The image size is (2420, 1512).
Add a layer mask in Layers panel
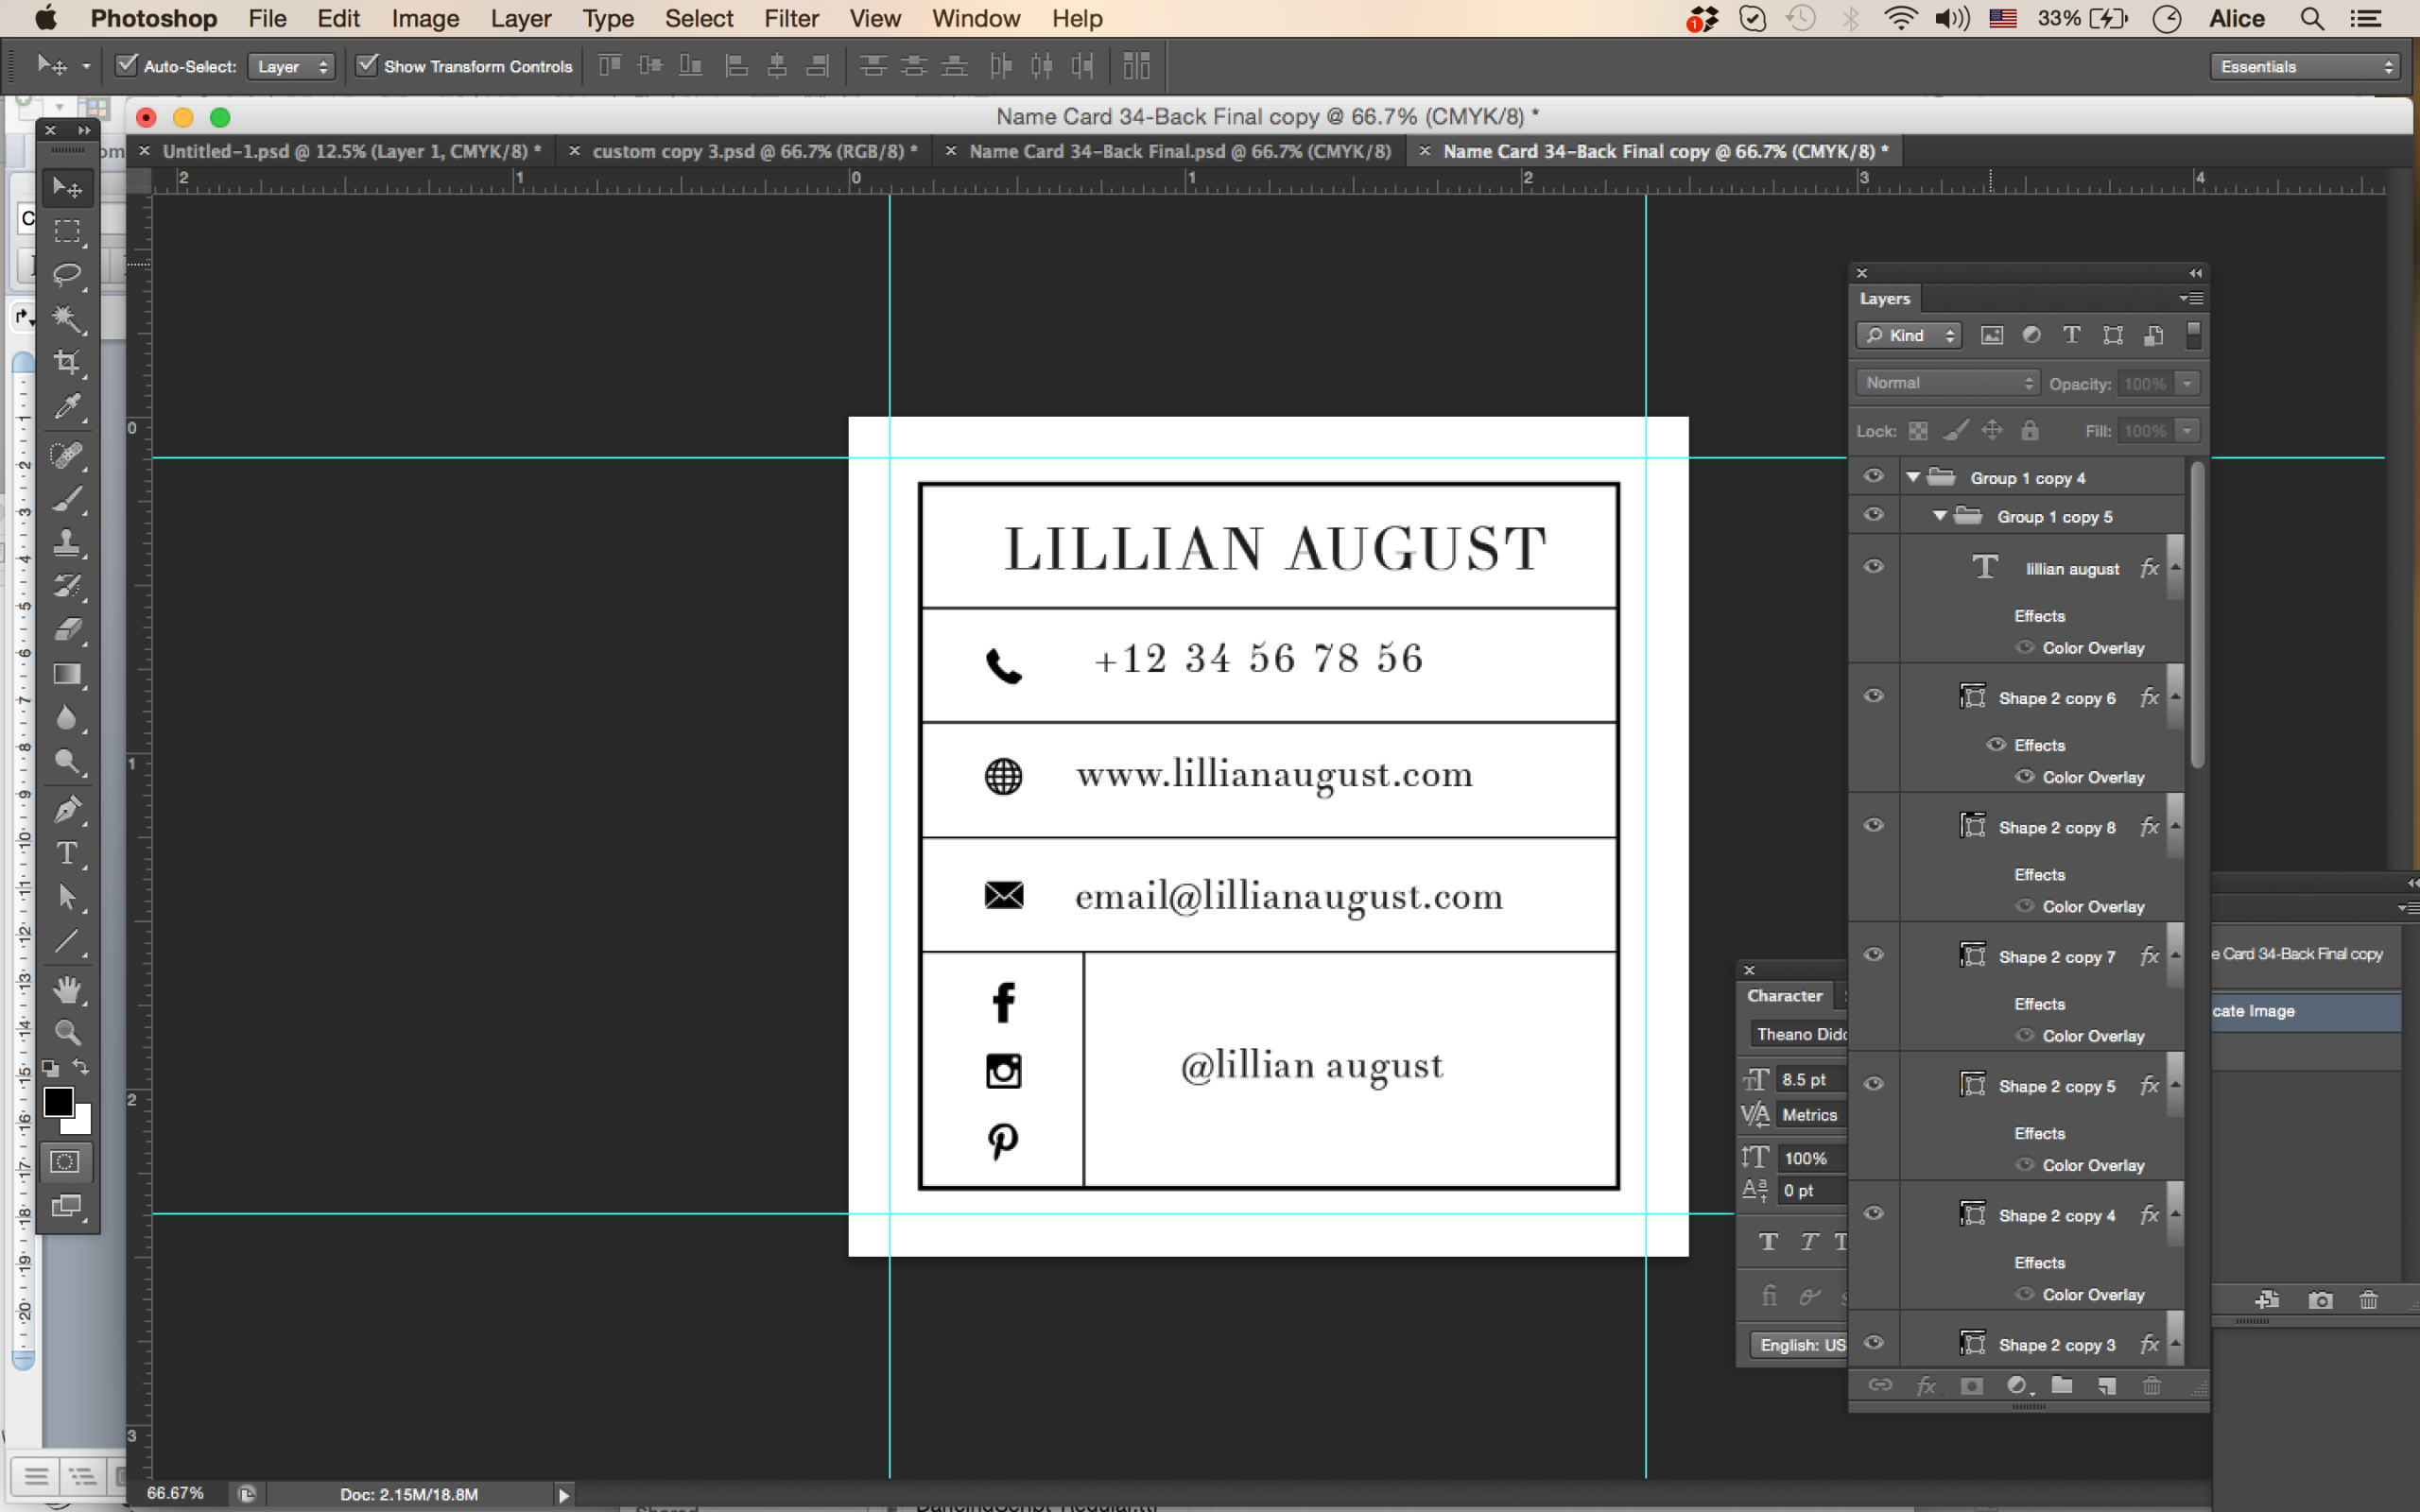coord(1971,1386)
